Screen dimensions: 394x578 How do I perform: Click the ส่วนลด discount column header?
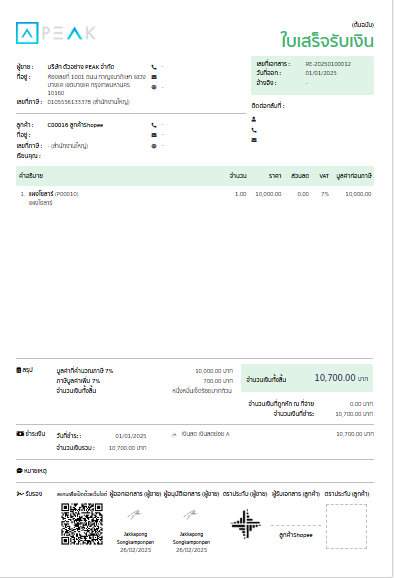[x=300, y=176]
